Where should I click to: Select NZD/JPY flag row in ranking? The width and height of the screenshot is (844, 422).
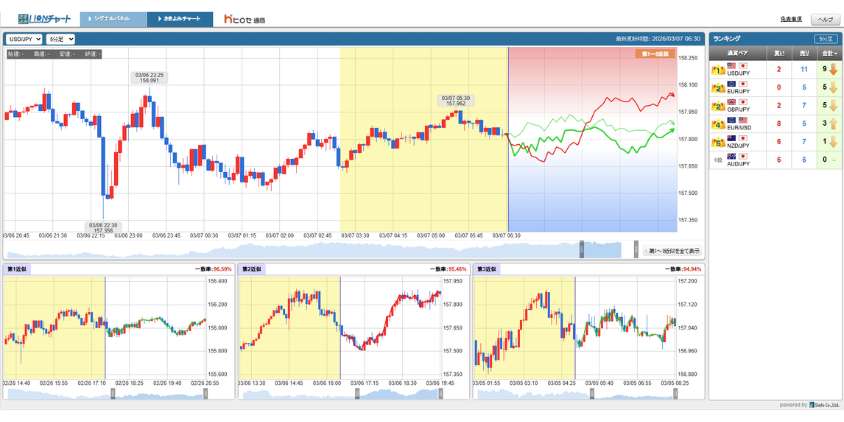coord(739,142)
